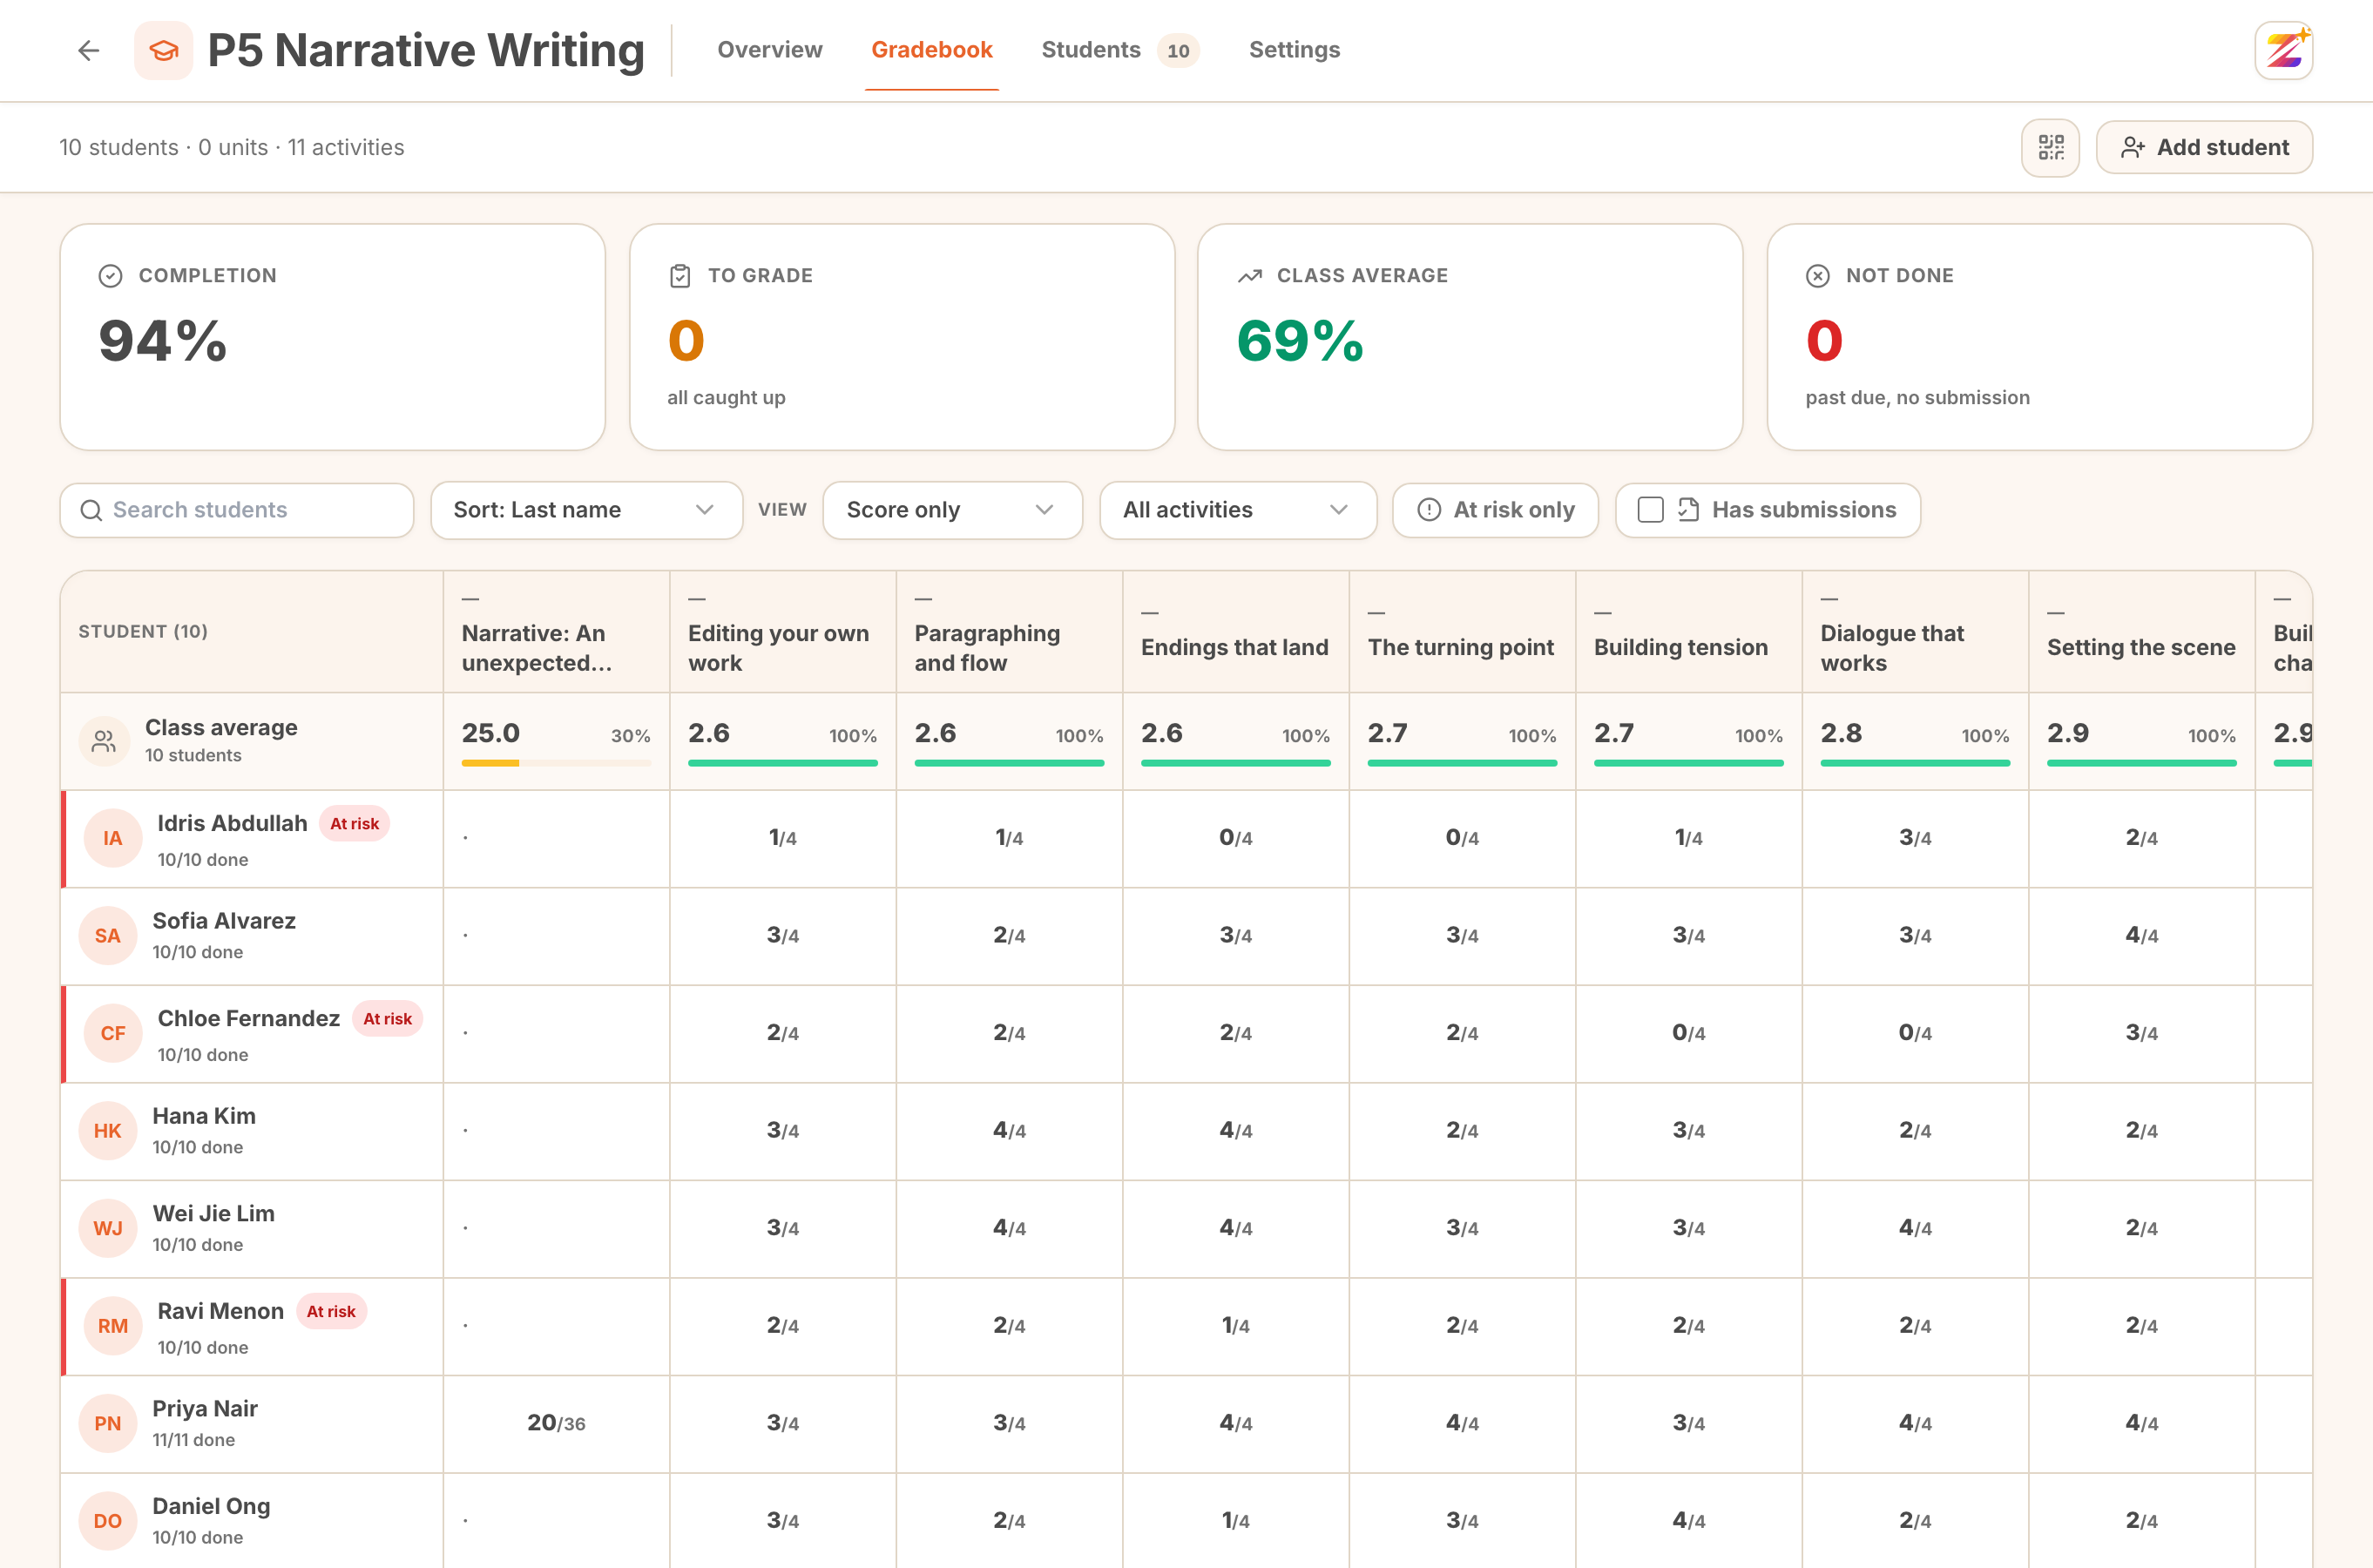Select the Gradebook tab
Image resolution: width=2373 pixels, height=1568 pixels.
click(x=931, y=50)
